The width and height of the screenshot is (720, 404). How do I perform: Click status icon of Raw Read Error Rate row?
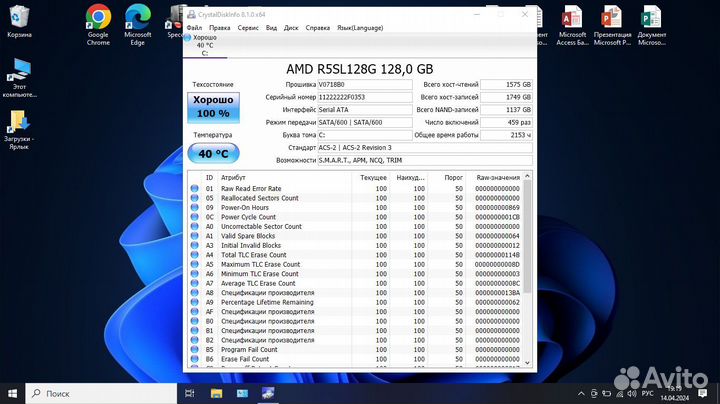pos(195,189)
